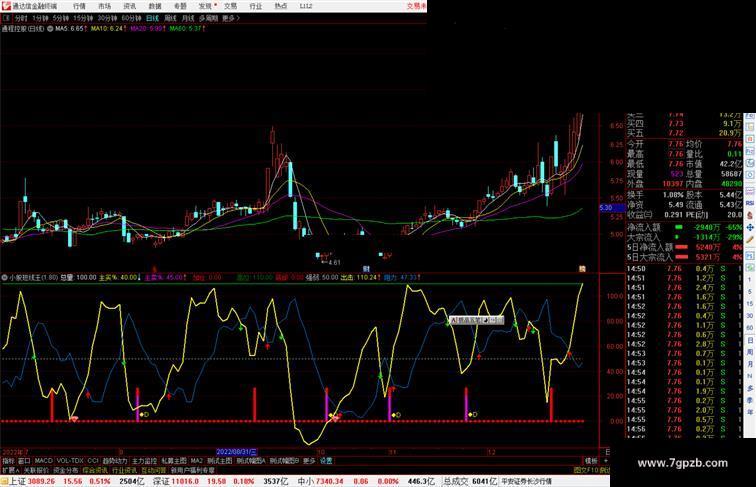
Task: Select the 主力监控 indicator tab
Action: 144,461
